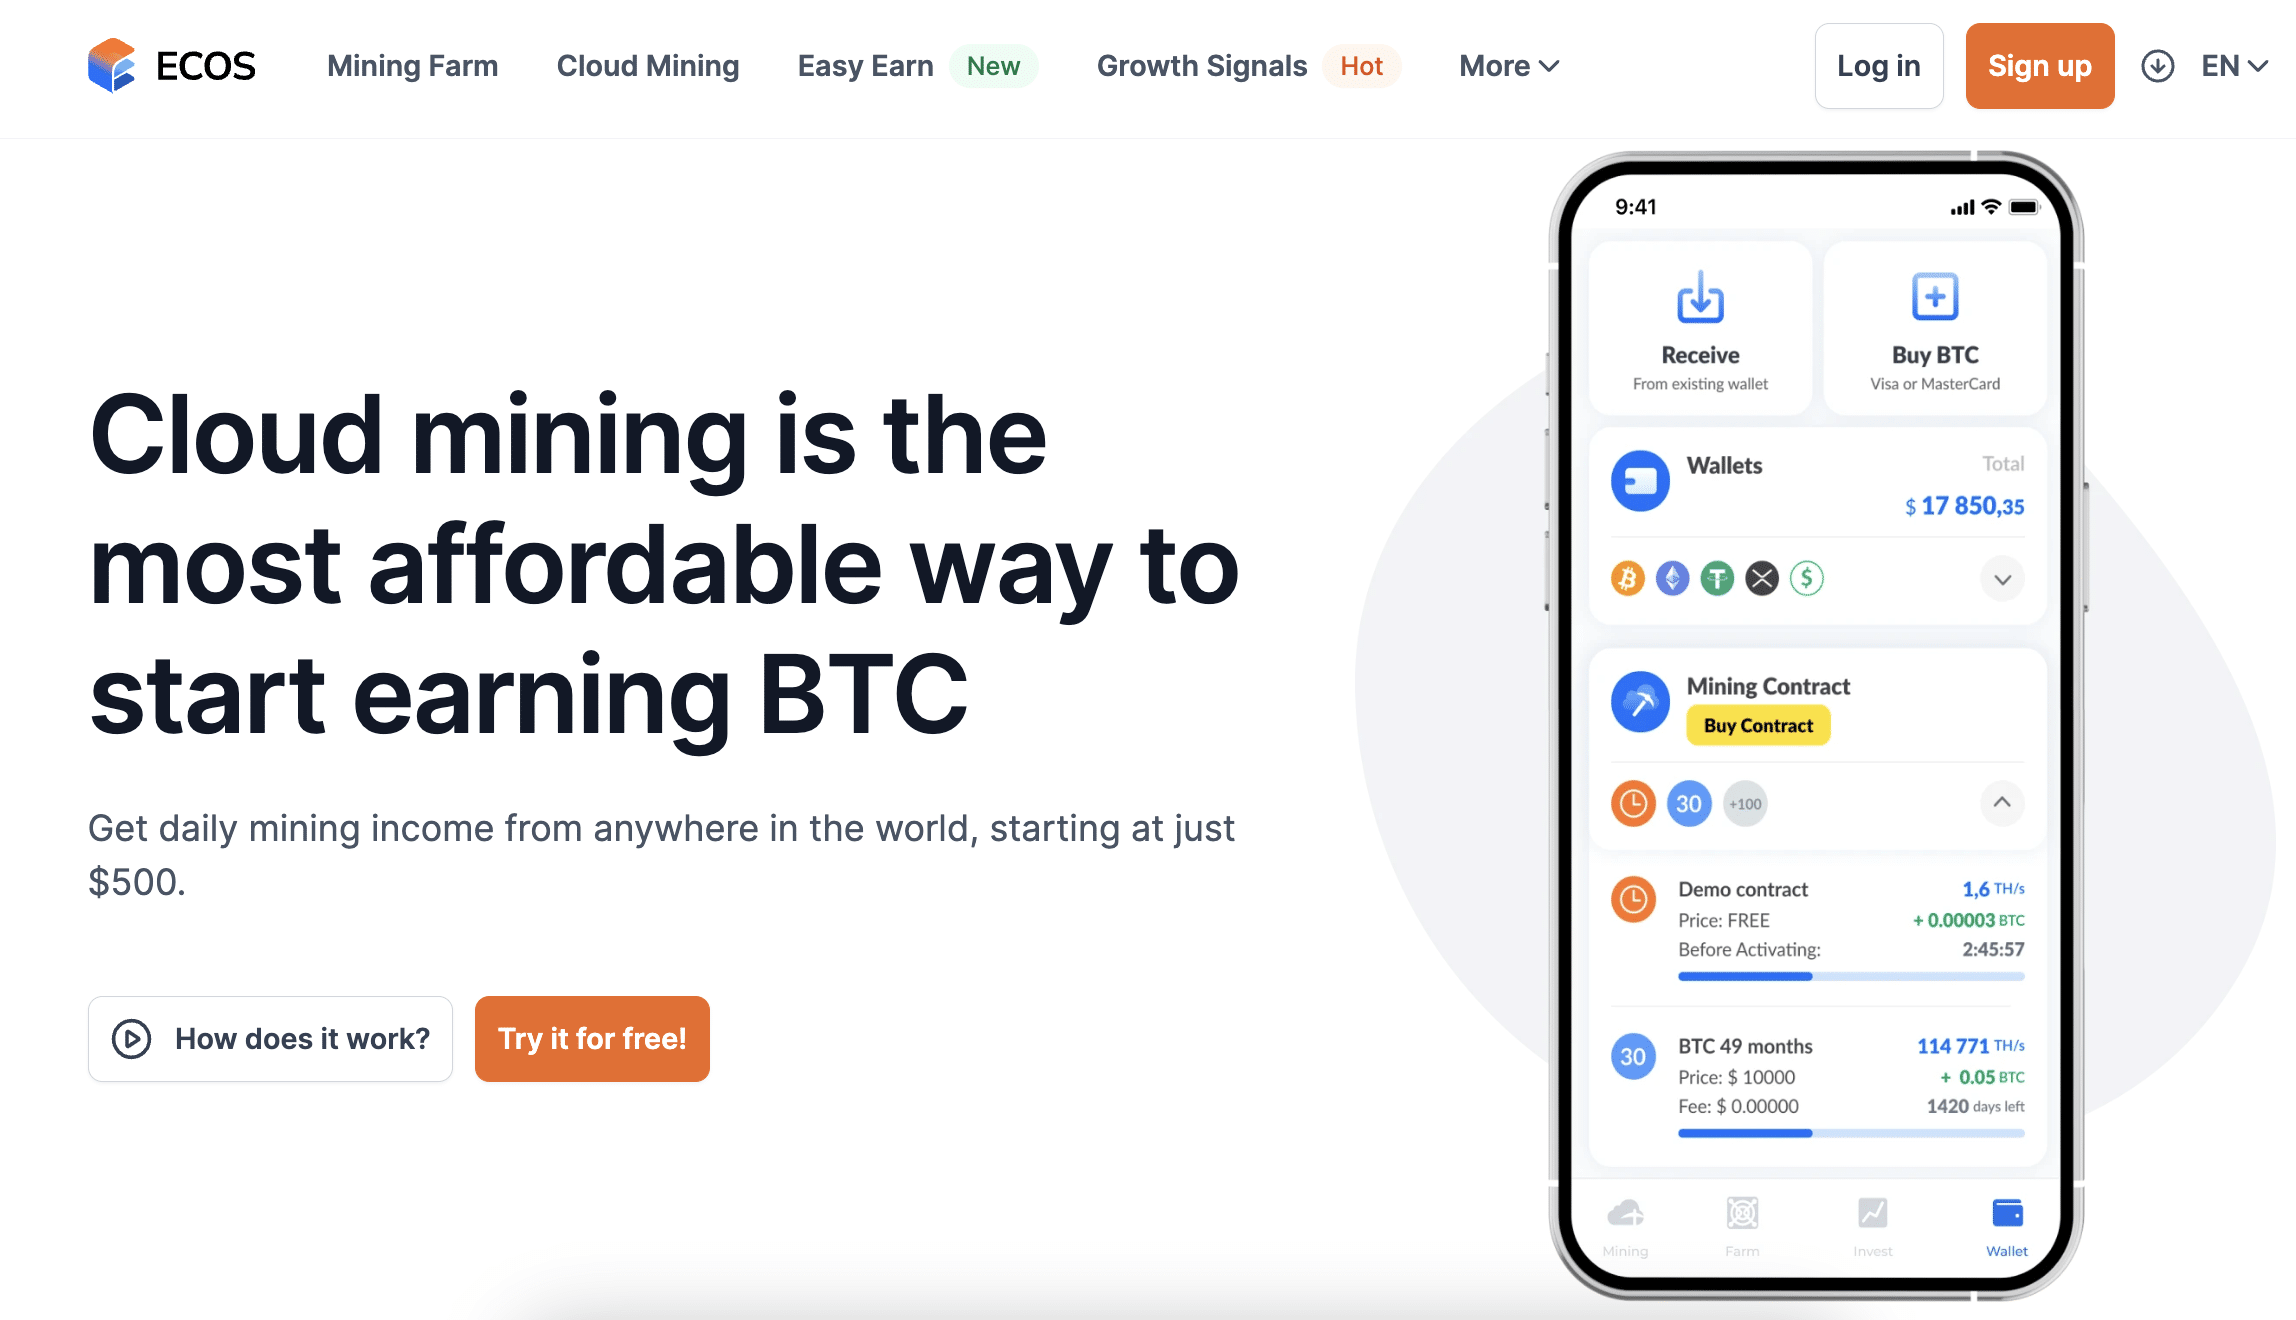Screen dimensions: 2296x1320
Task: Select the Mining Farm menu item
Action: pyautogui.click(x=412, y=65)
